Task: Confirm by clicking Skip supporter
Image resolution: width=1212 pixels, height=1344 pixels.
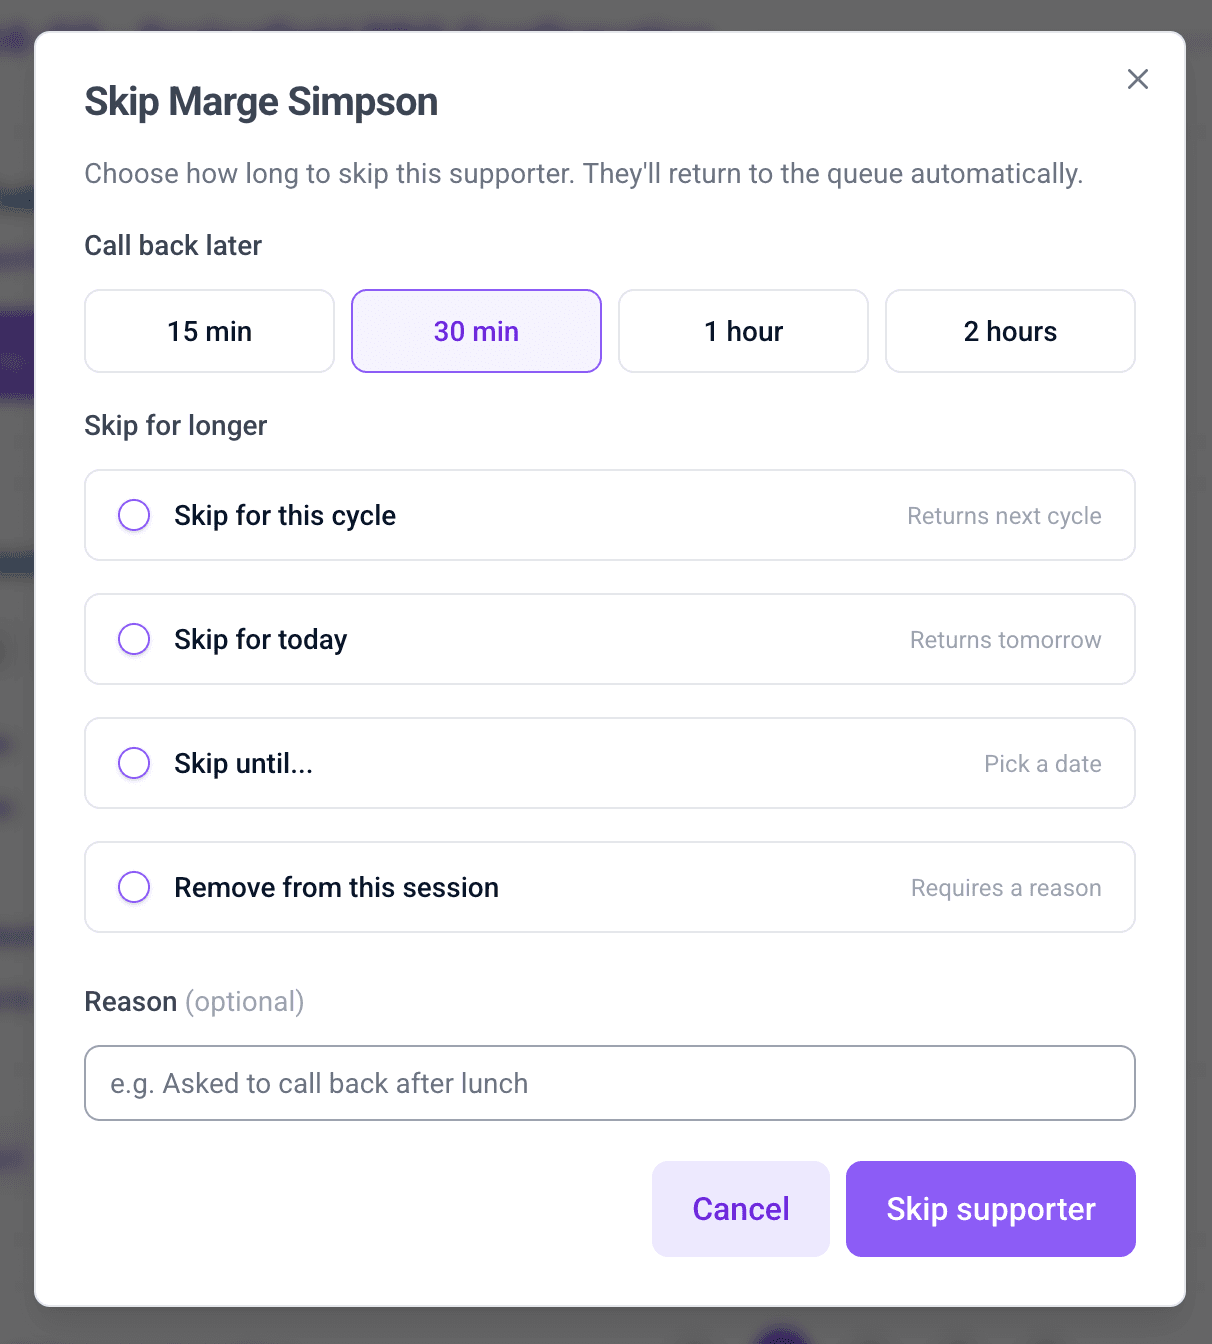Action: coord(989,1208)
